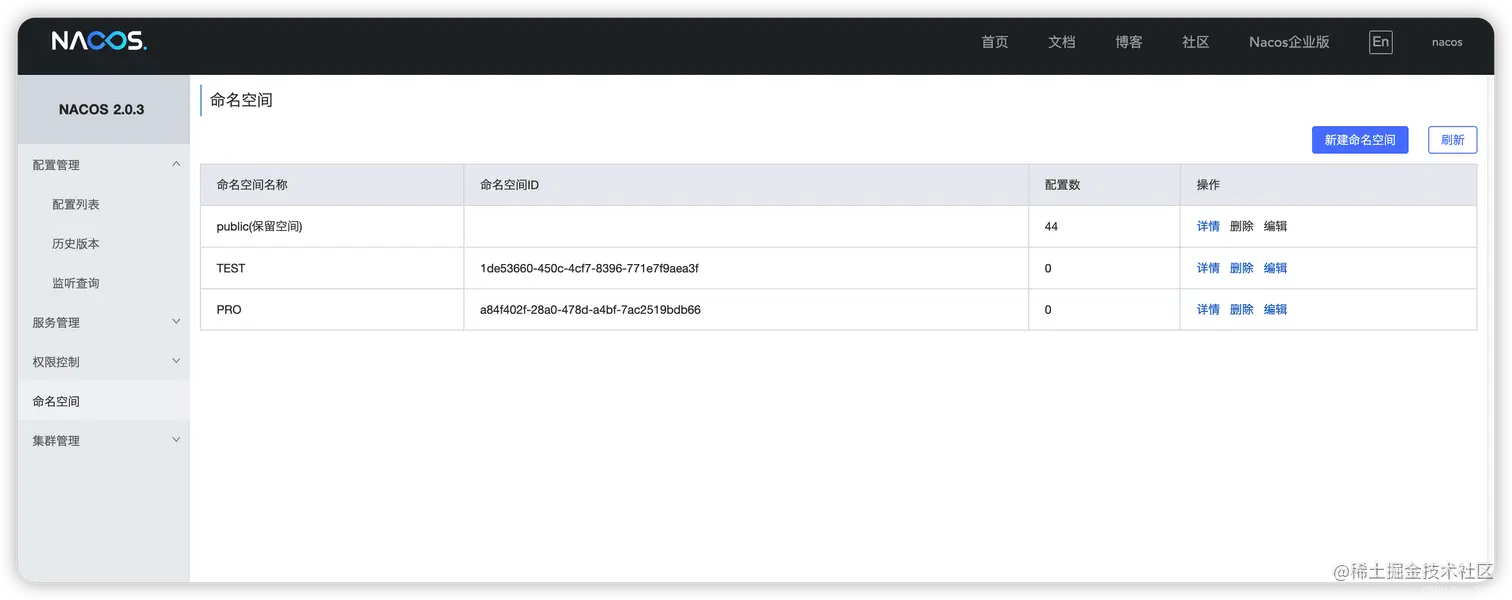This screenshot has height=600, width=1512.
Task: Open 首页 in the top navigation
Action: pos(994,42)
